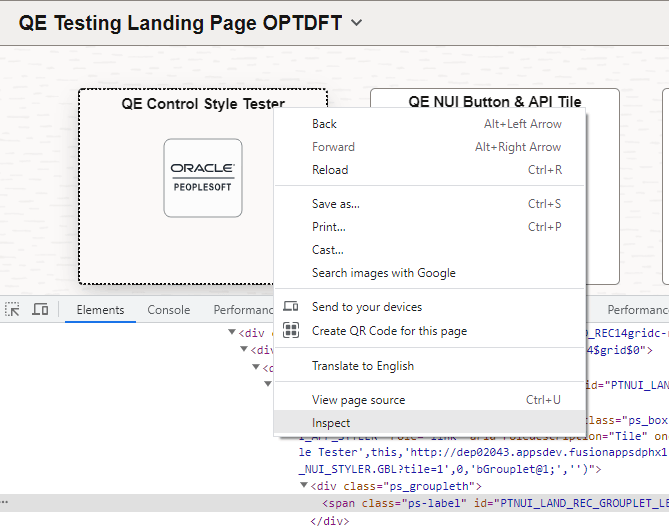Click the Send to your devices icon
The image size is (669, 526).
pos(291,306)
